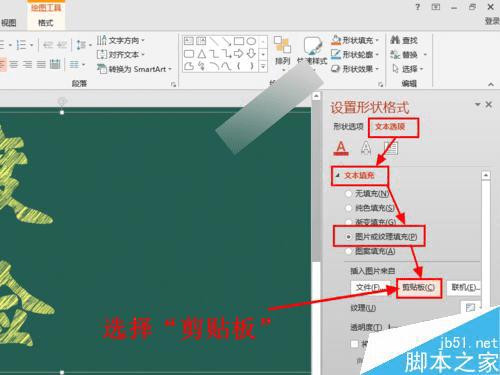This screenshot has width=500, height=375.
Task: Select the triangle shape
Action: pyautogui.click(x=201, y=53)
